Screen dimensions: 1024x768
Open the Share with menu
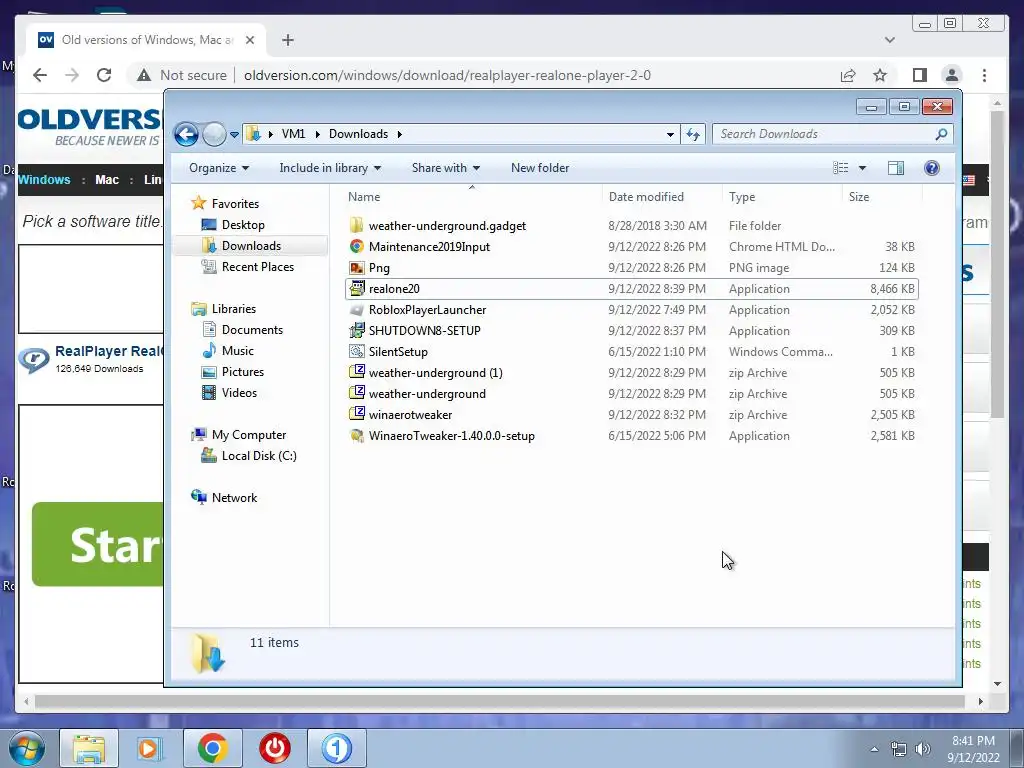(x=445, y=168)
